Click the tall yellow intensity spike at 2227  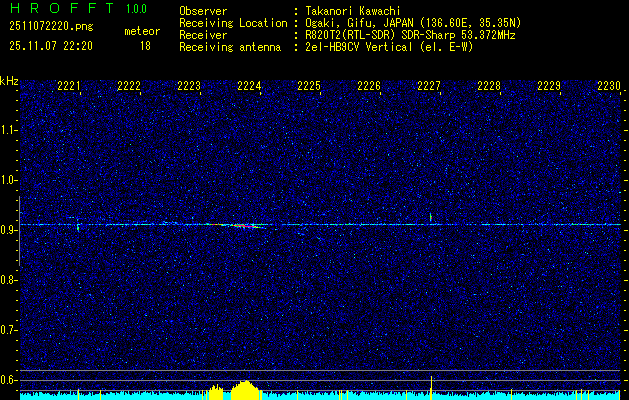[431, 388]
